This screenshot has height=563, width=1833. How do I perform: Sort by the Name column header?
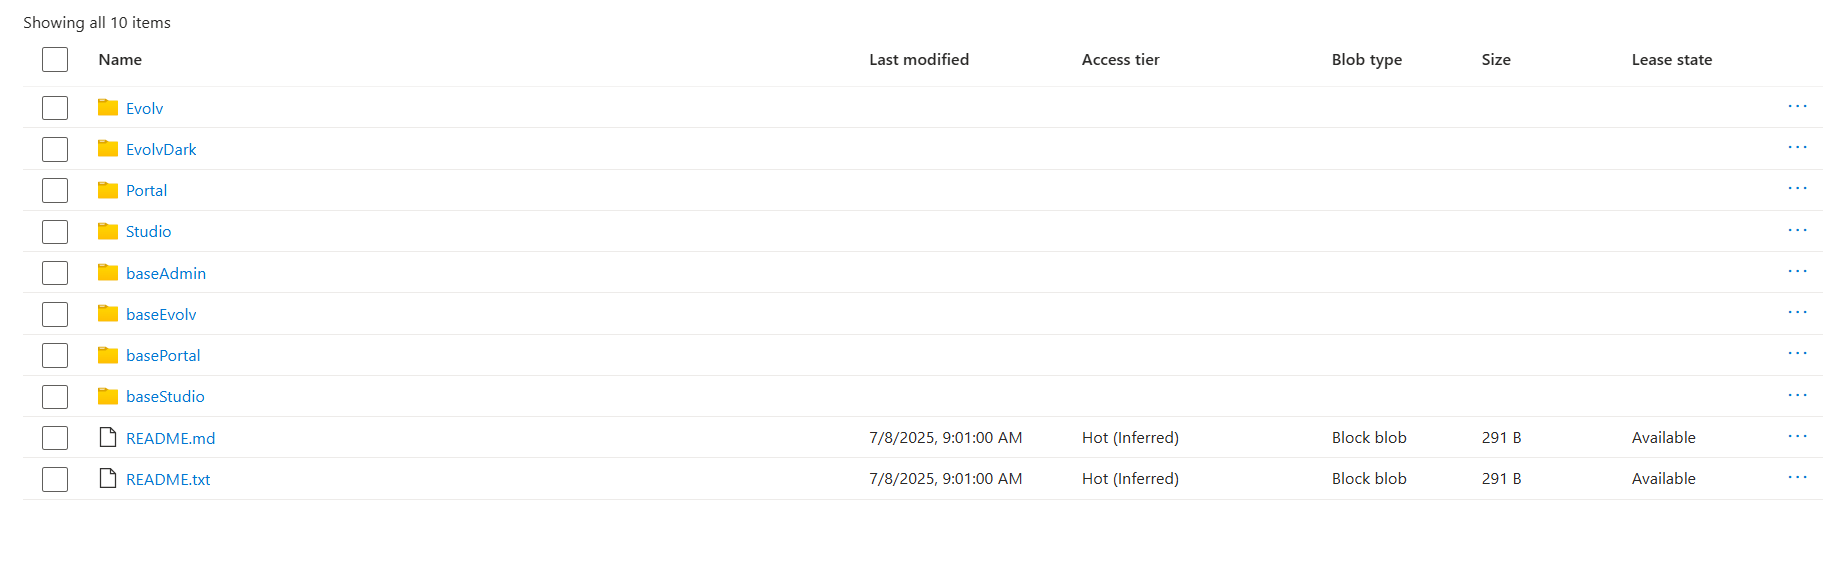[x=120, y=60]
